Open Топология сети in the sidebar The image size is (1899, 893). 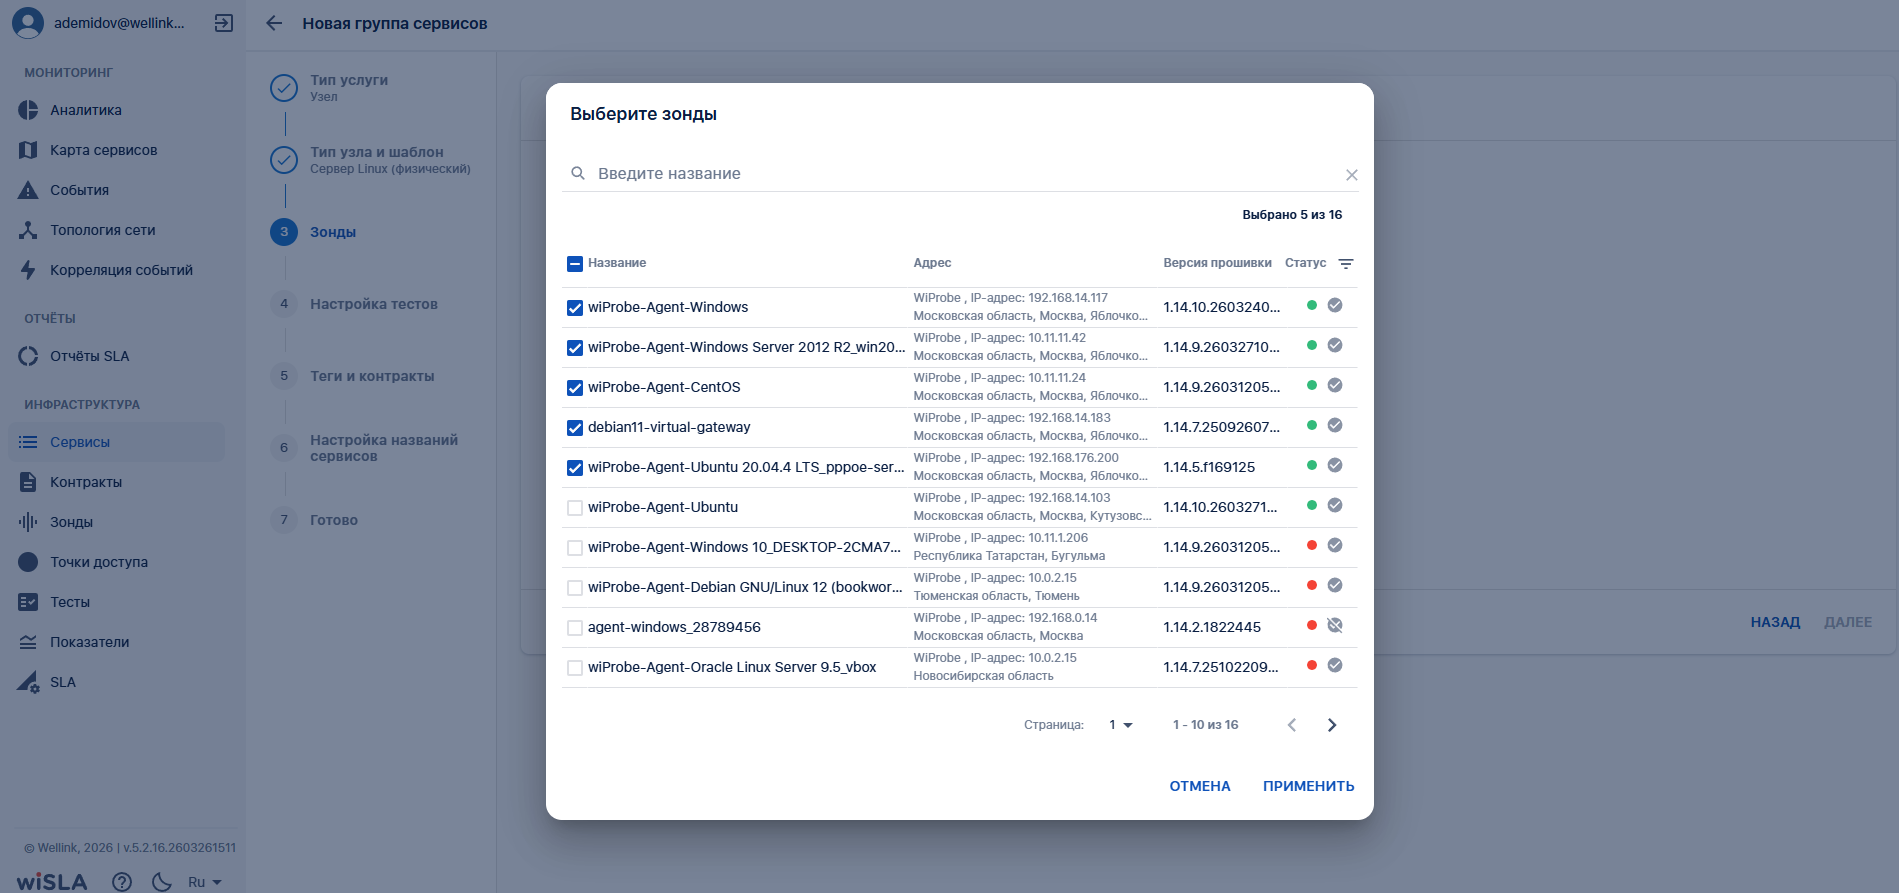(103, 230)
